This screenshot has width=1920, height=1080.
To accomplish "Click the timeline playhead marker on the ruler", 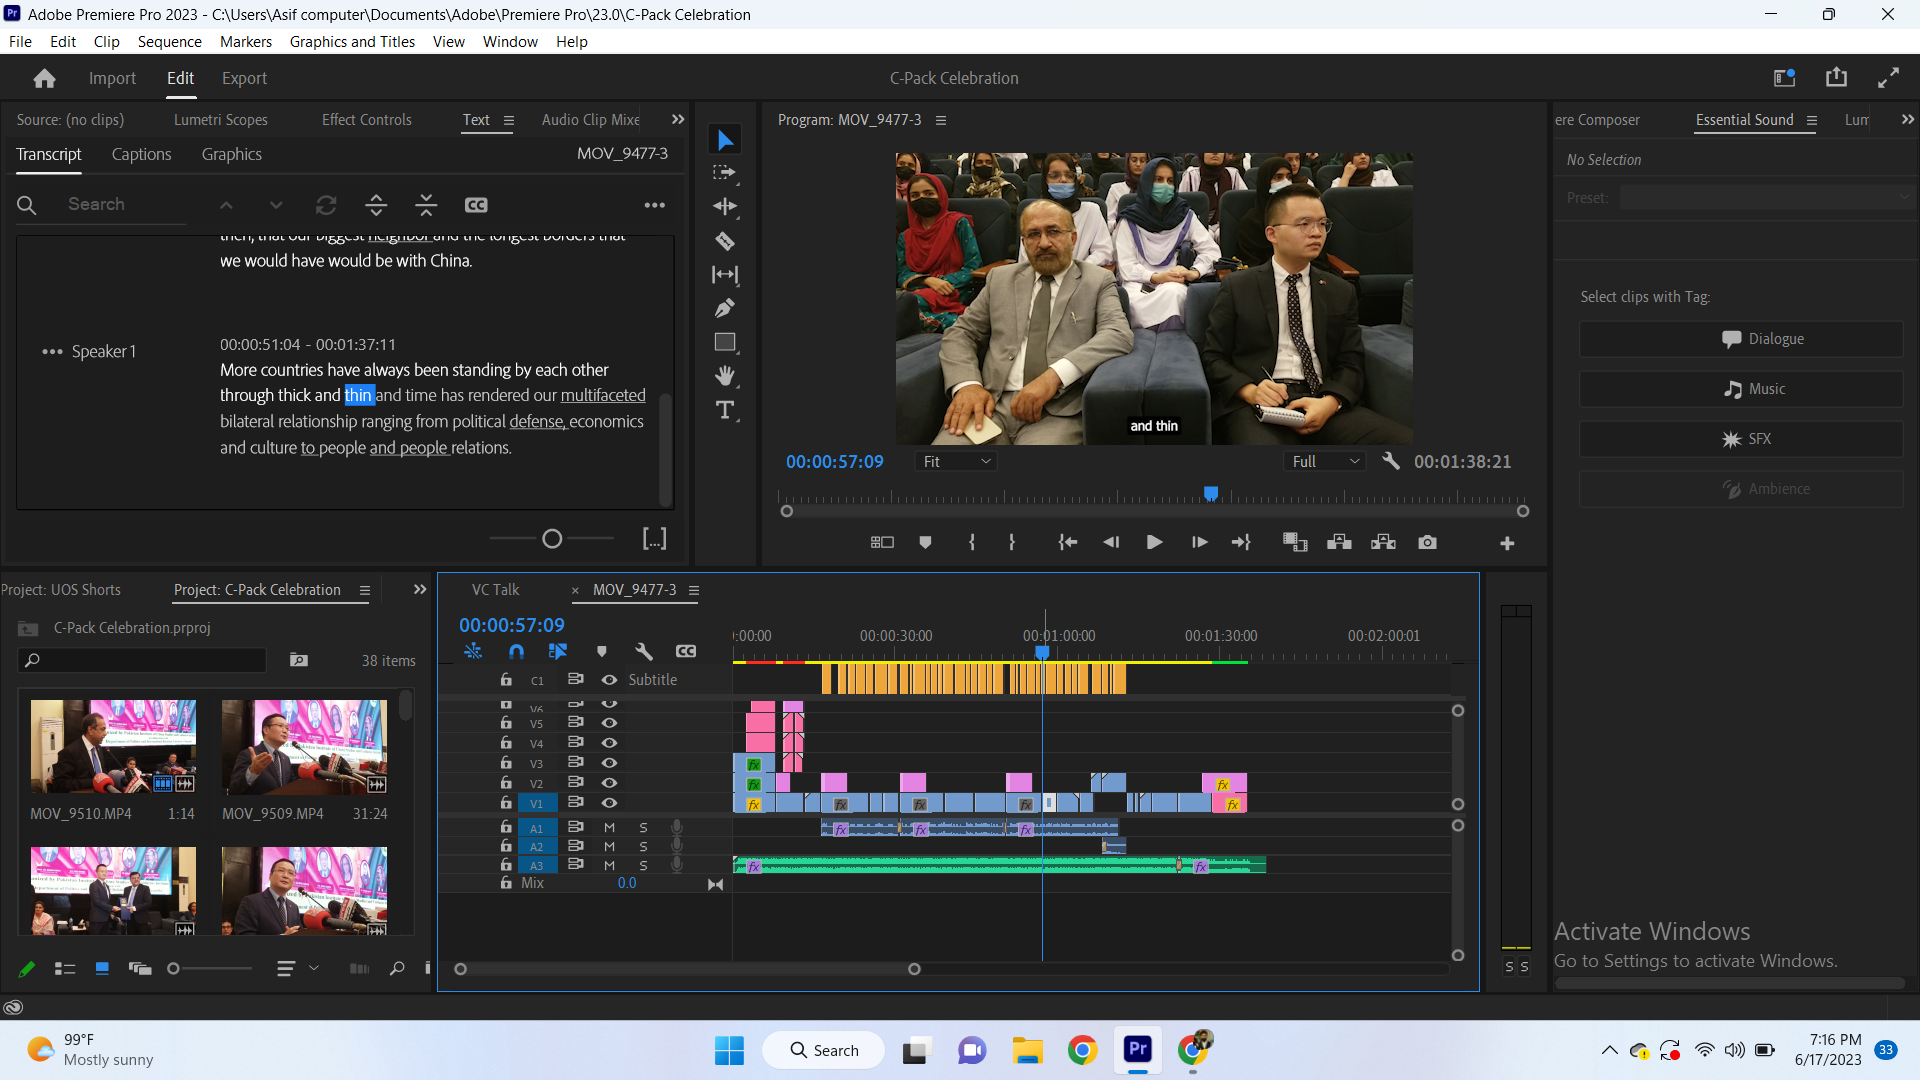I will click(x=1042, y=651).
